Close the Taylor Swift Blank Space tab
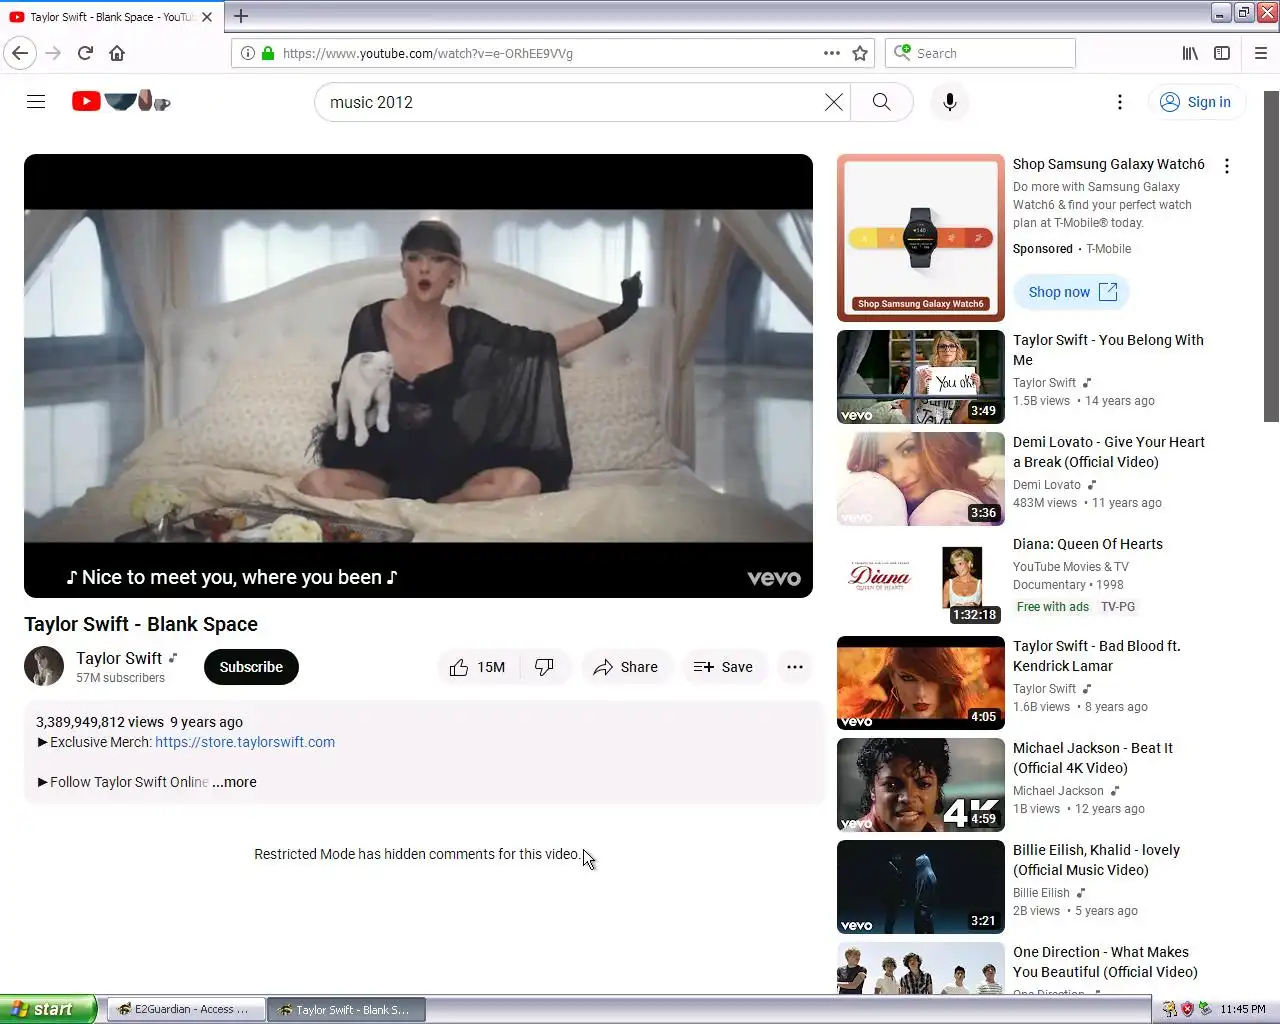 tap(207, 17)
